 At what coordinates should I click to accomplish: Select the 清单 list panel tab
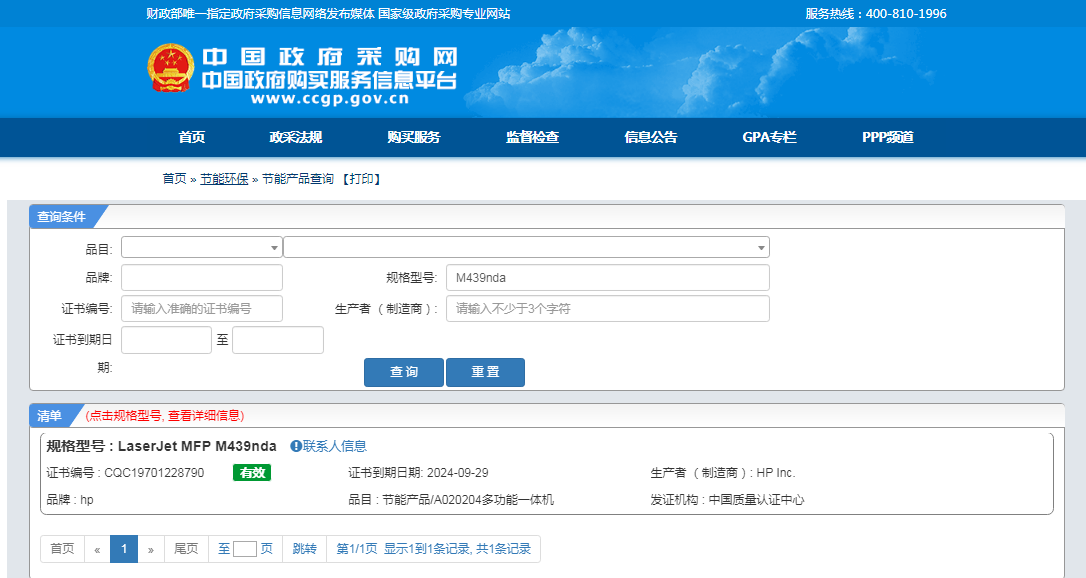50,415
